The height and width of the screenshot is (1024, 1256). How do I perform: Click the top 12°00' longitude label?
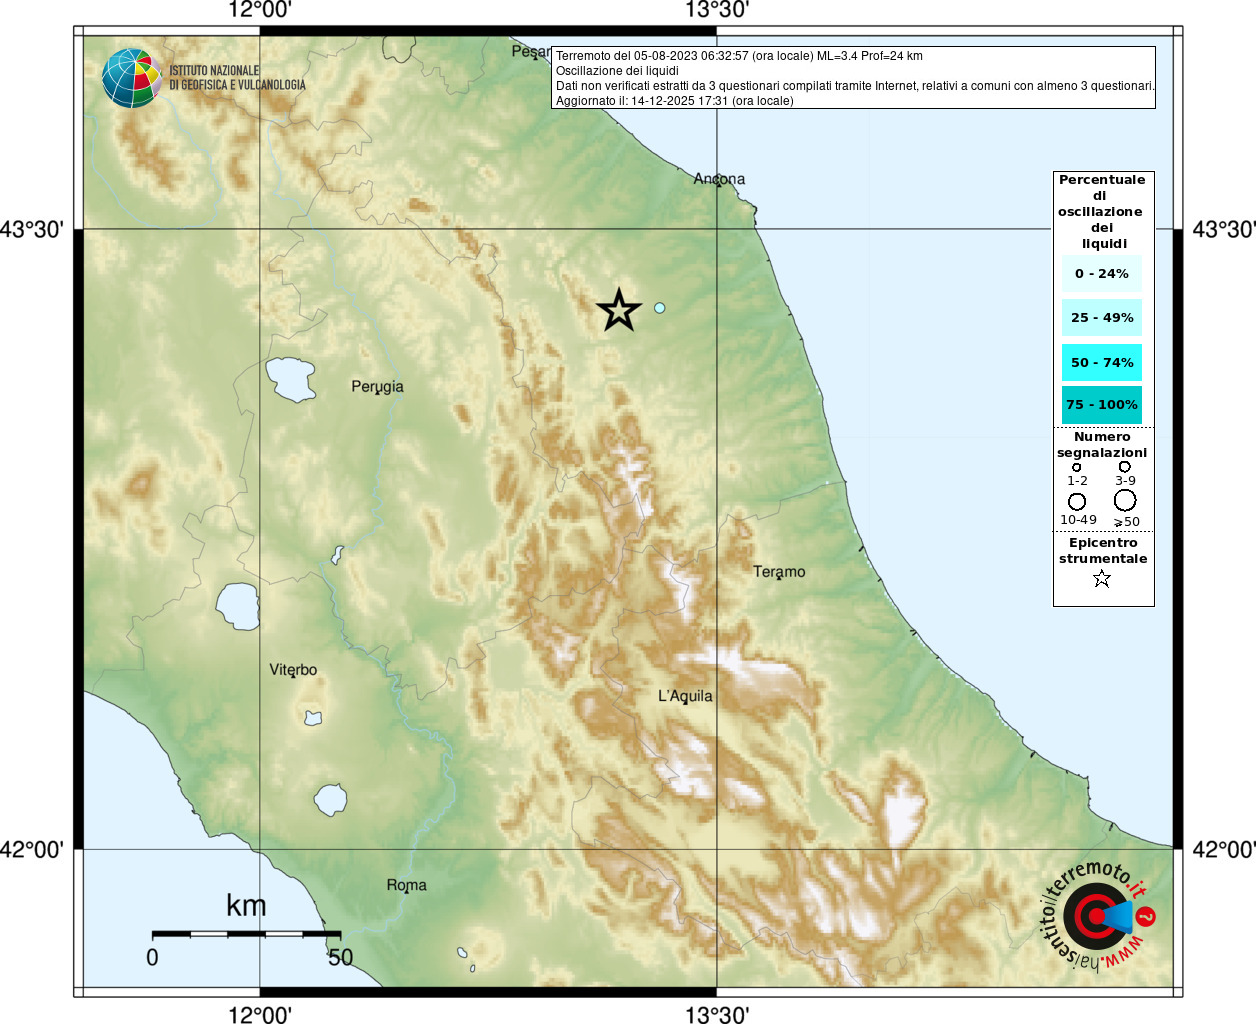(260, 10)
